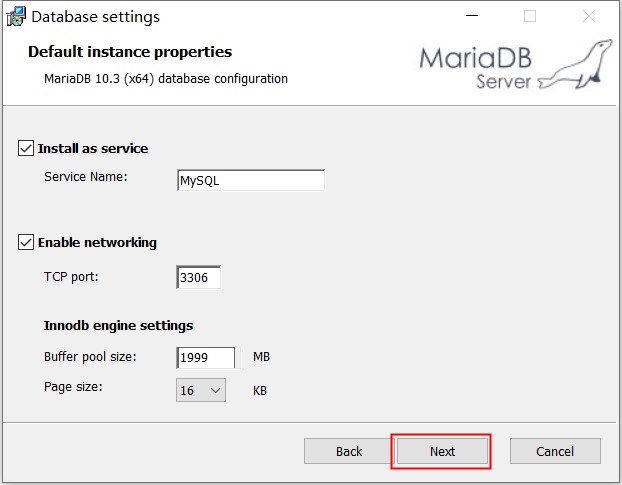Click the maximize window button
The width and height of the screenshot is (622, 485).
[x=530, y=16]
